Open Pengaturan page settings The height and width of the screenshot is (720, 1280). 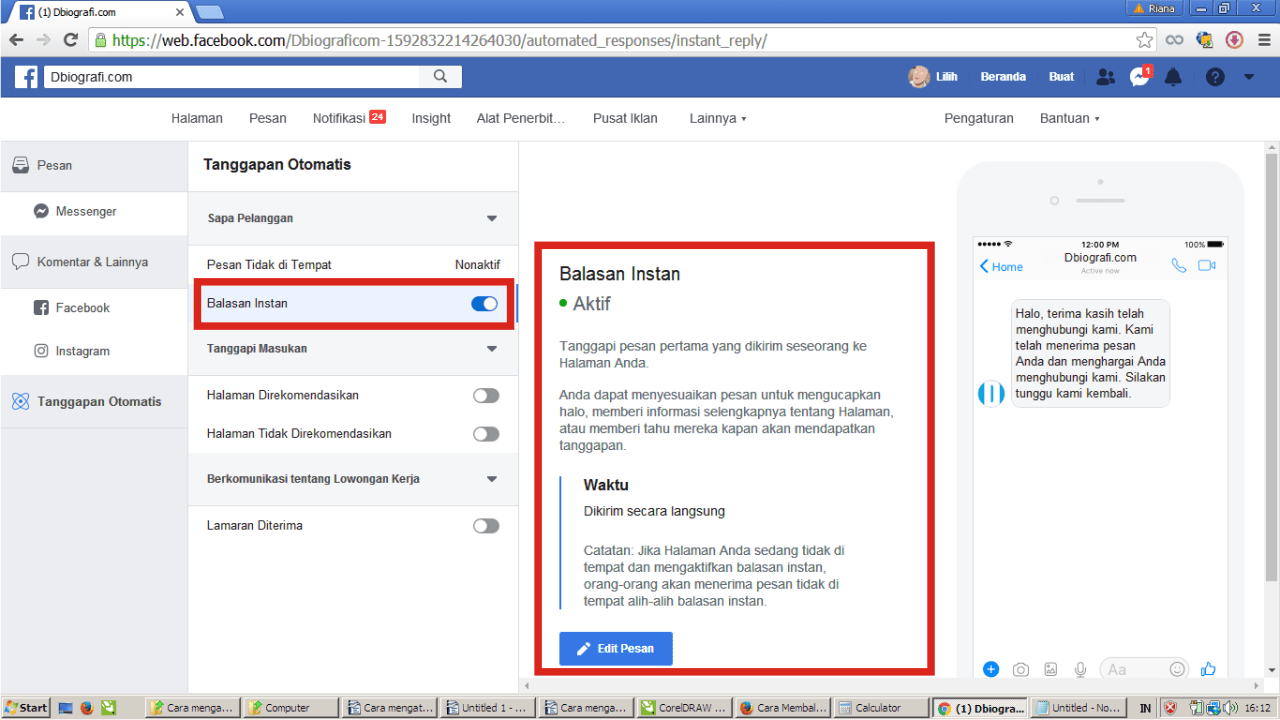(x=979, y=118)
